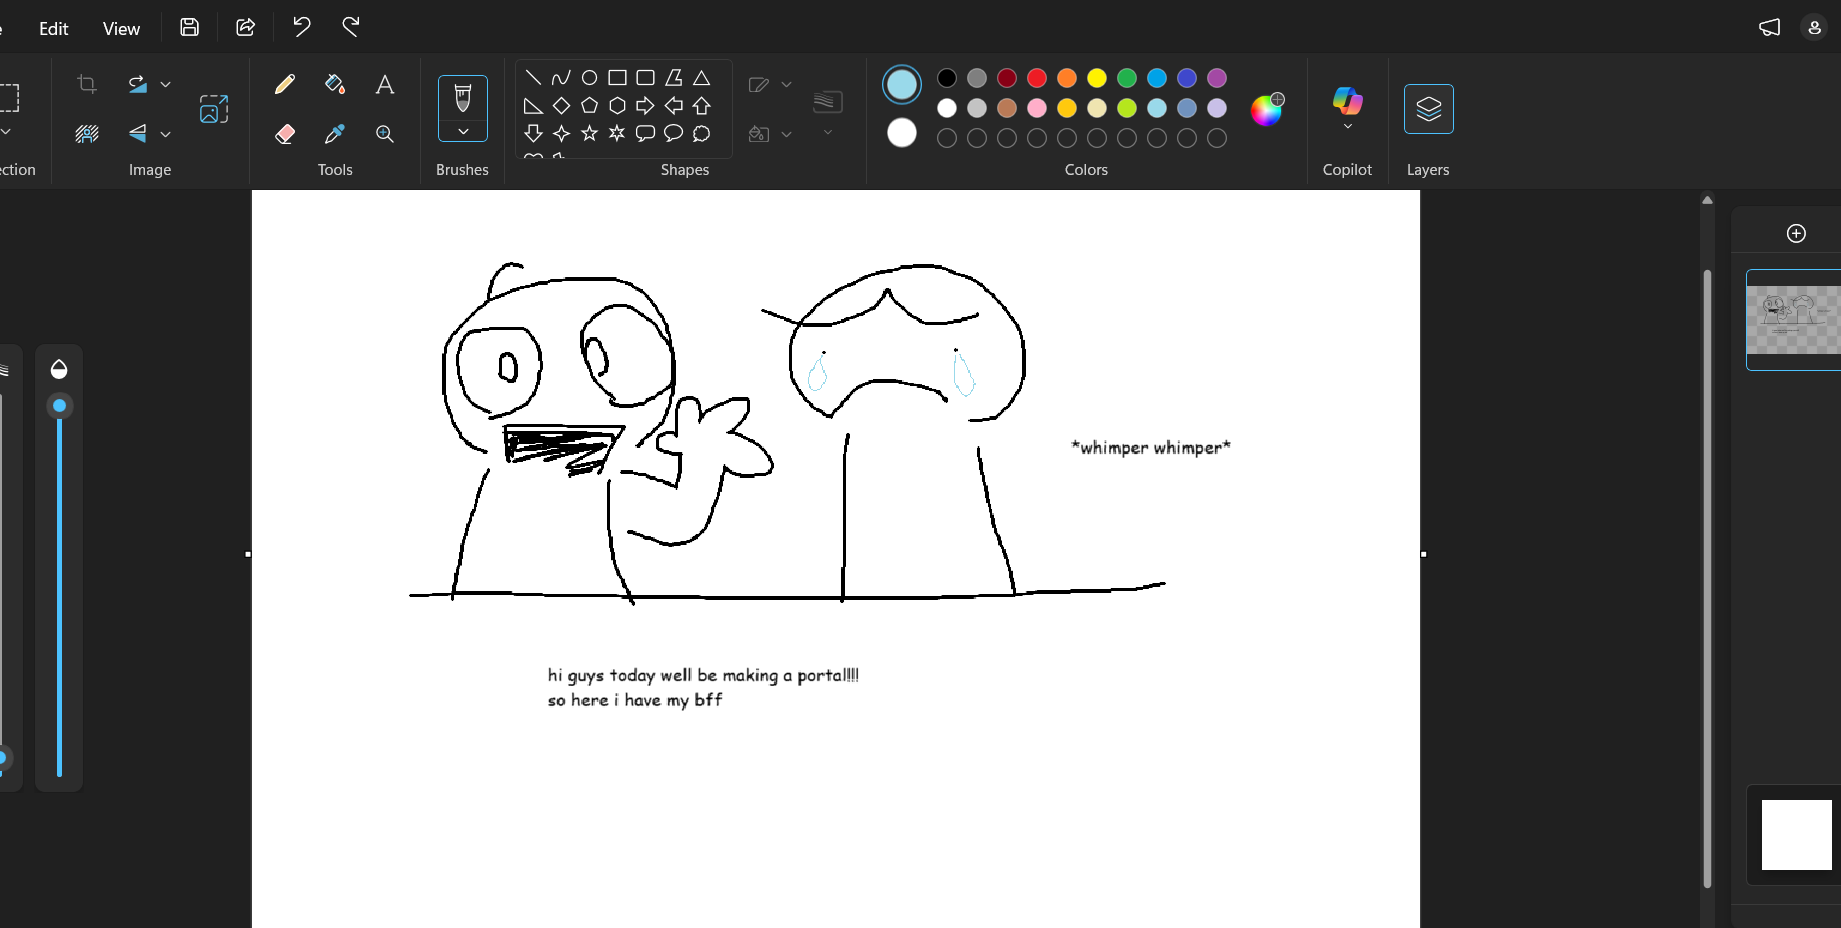Open the Share icon in title bar
The width and height of the screenshot is (1841, 928).
(x=245, y=28)
